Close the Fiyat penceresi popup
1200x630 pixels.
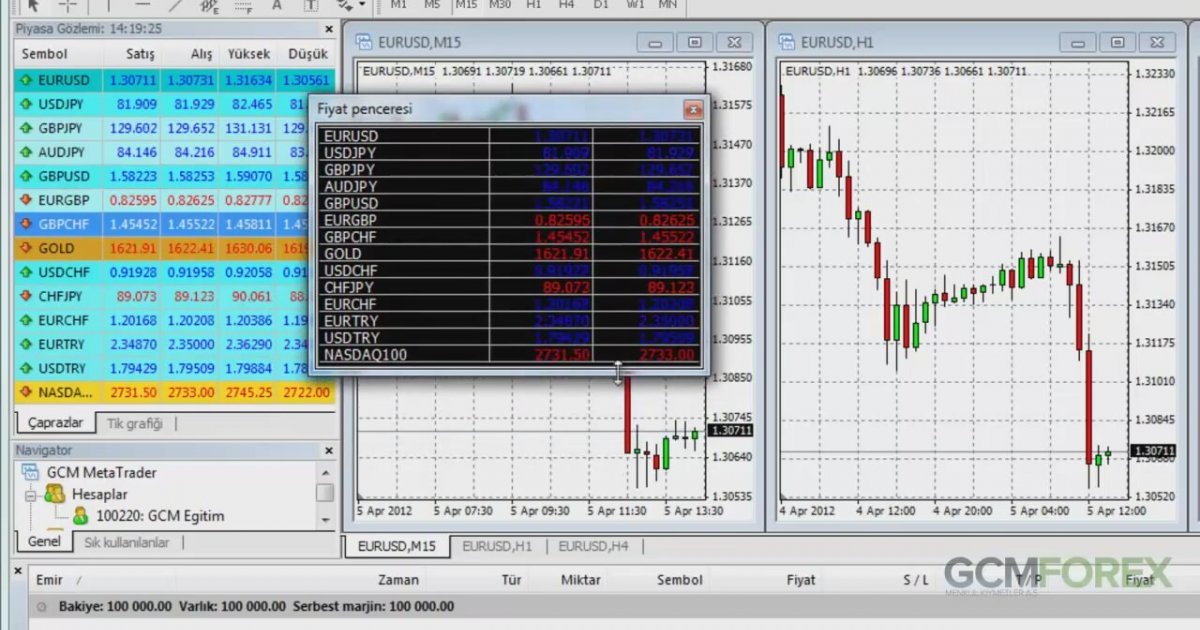pyautogui.click(x=693, y=109)
